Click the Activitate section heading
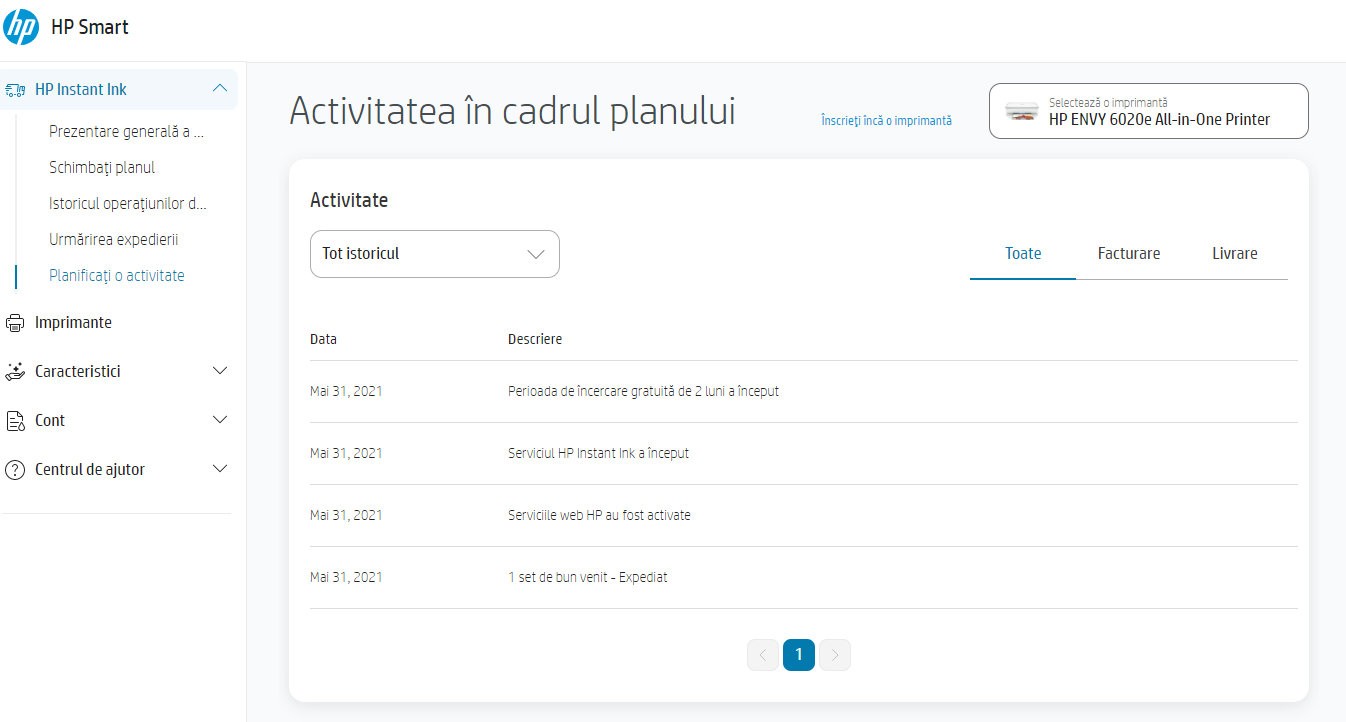Viewport: 1346px width, 722px height. [349, 200]
